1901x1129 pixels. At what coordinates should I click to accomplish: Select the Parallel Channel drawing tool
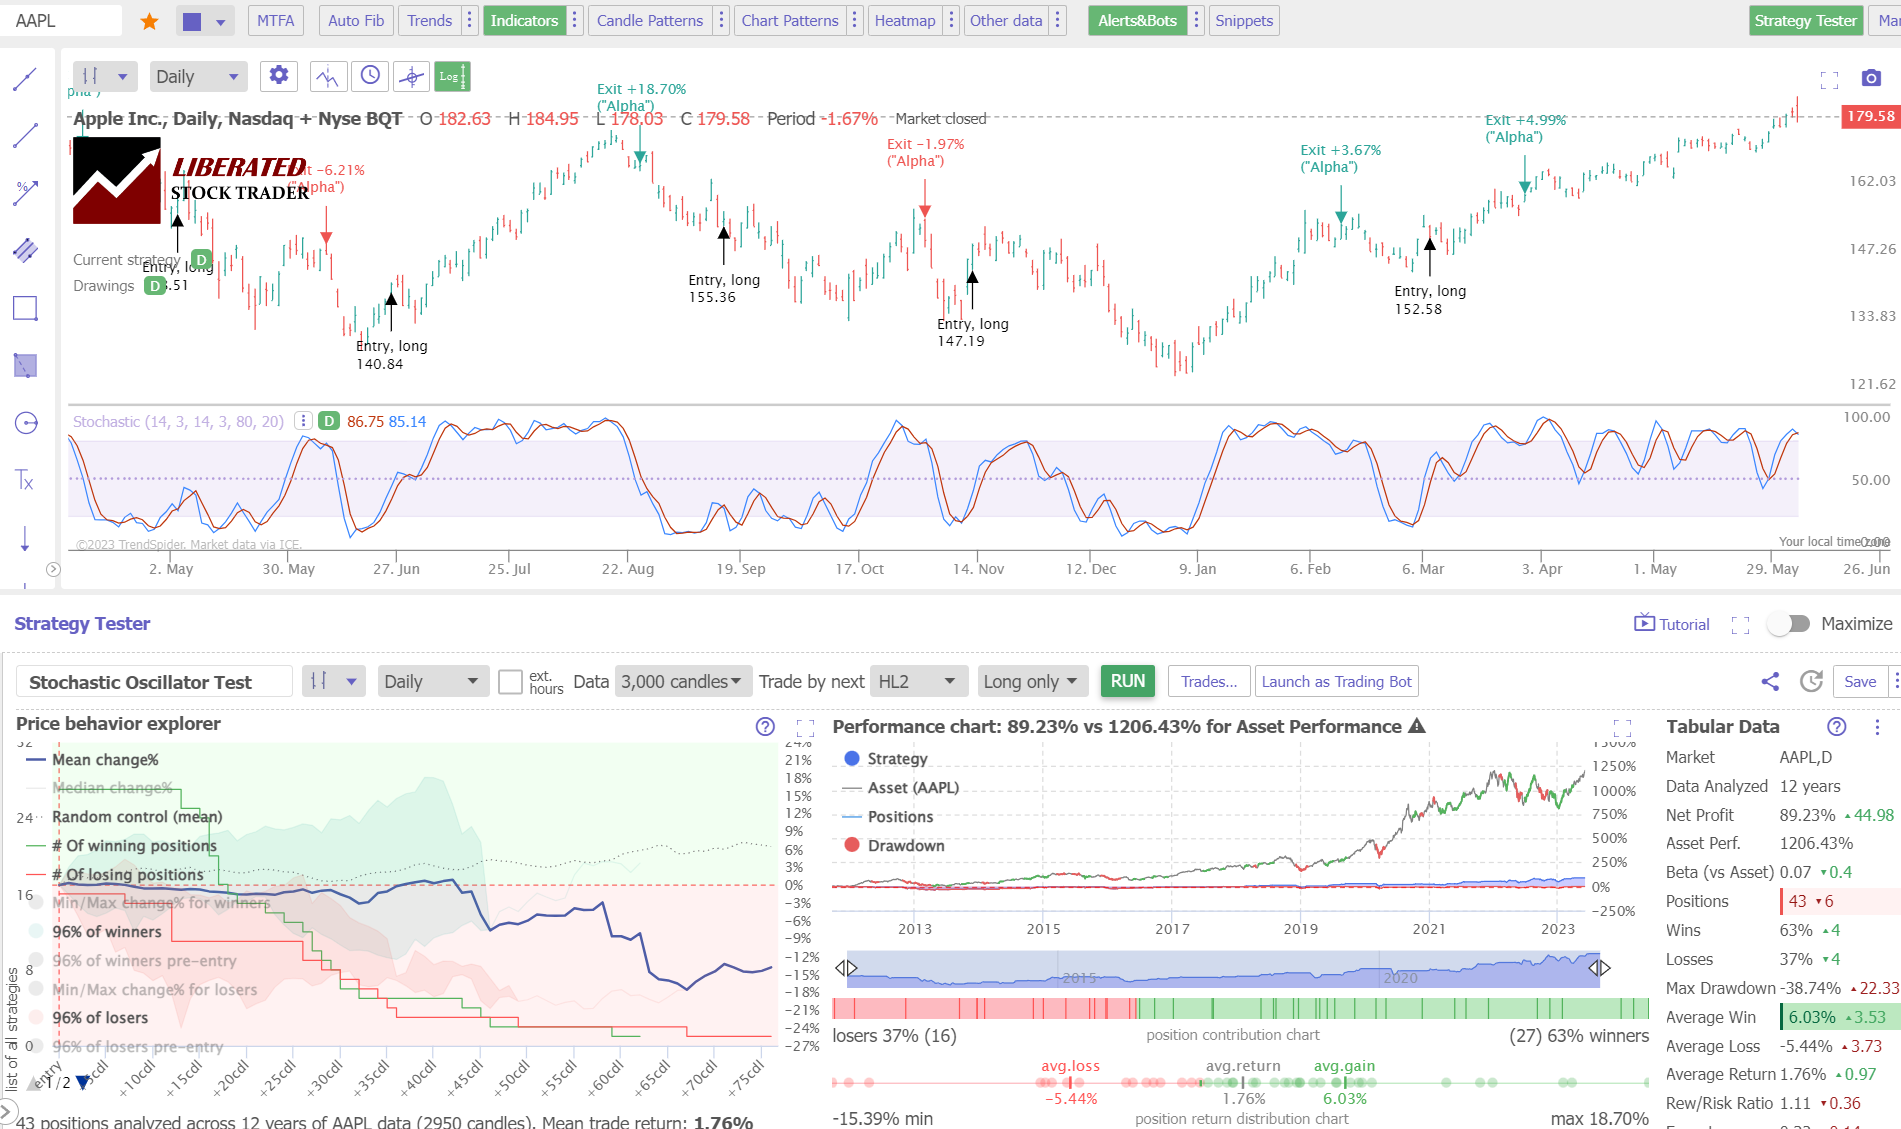24,250
